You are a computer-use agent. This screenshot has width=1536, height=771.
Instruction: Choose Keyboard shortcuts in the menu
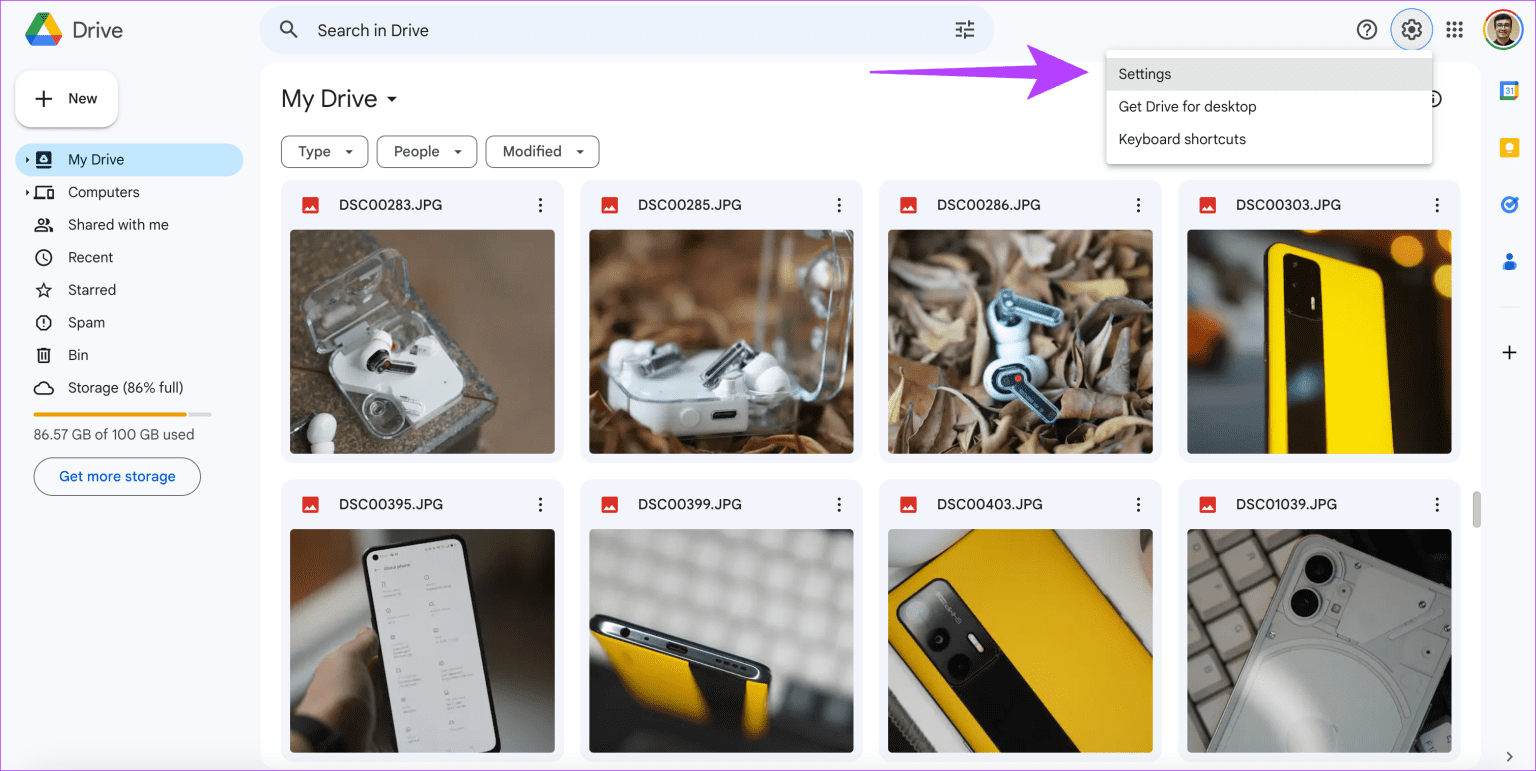click(x=1182, y=139)
